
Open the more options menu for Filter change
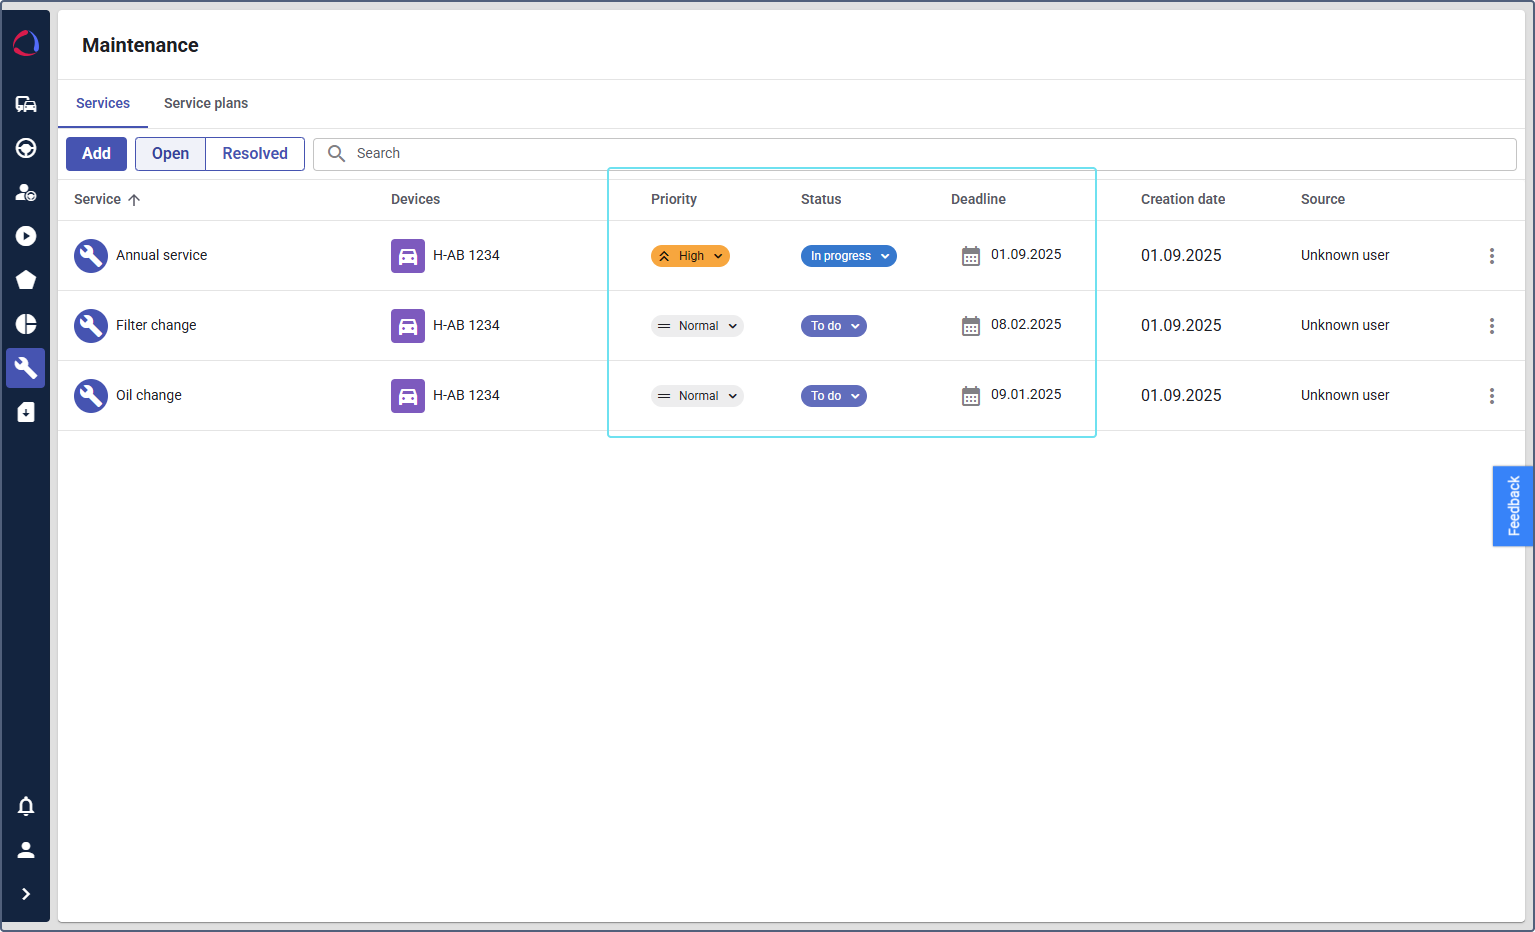[1492, 326]
